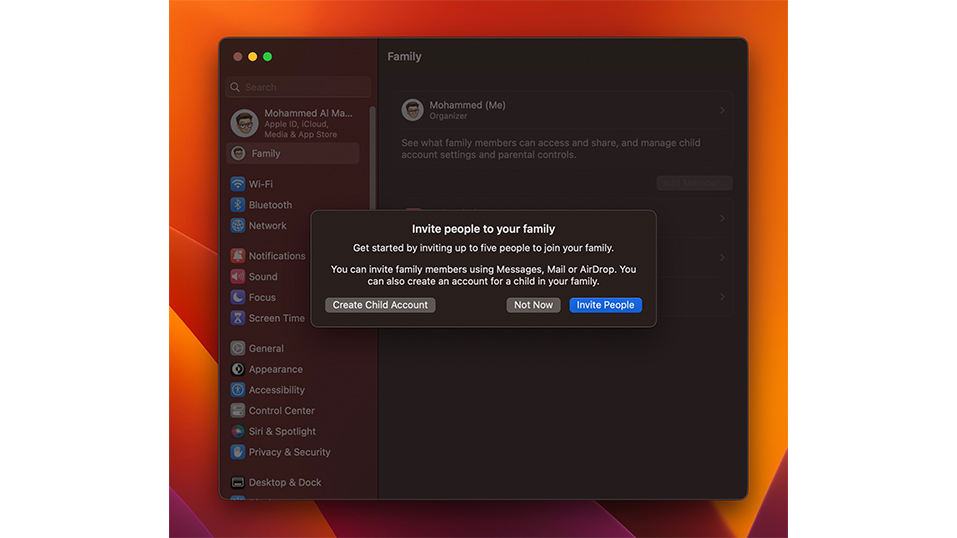This screenshot has height=538, width=957.
Task: Open the Apple ID profile avatar
Action: click(244, 123)
